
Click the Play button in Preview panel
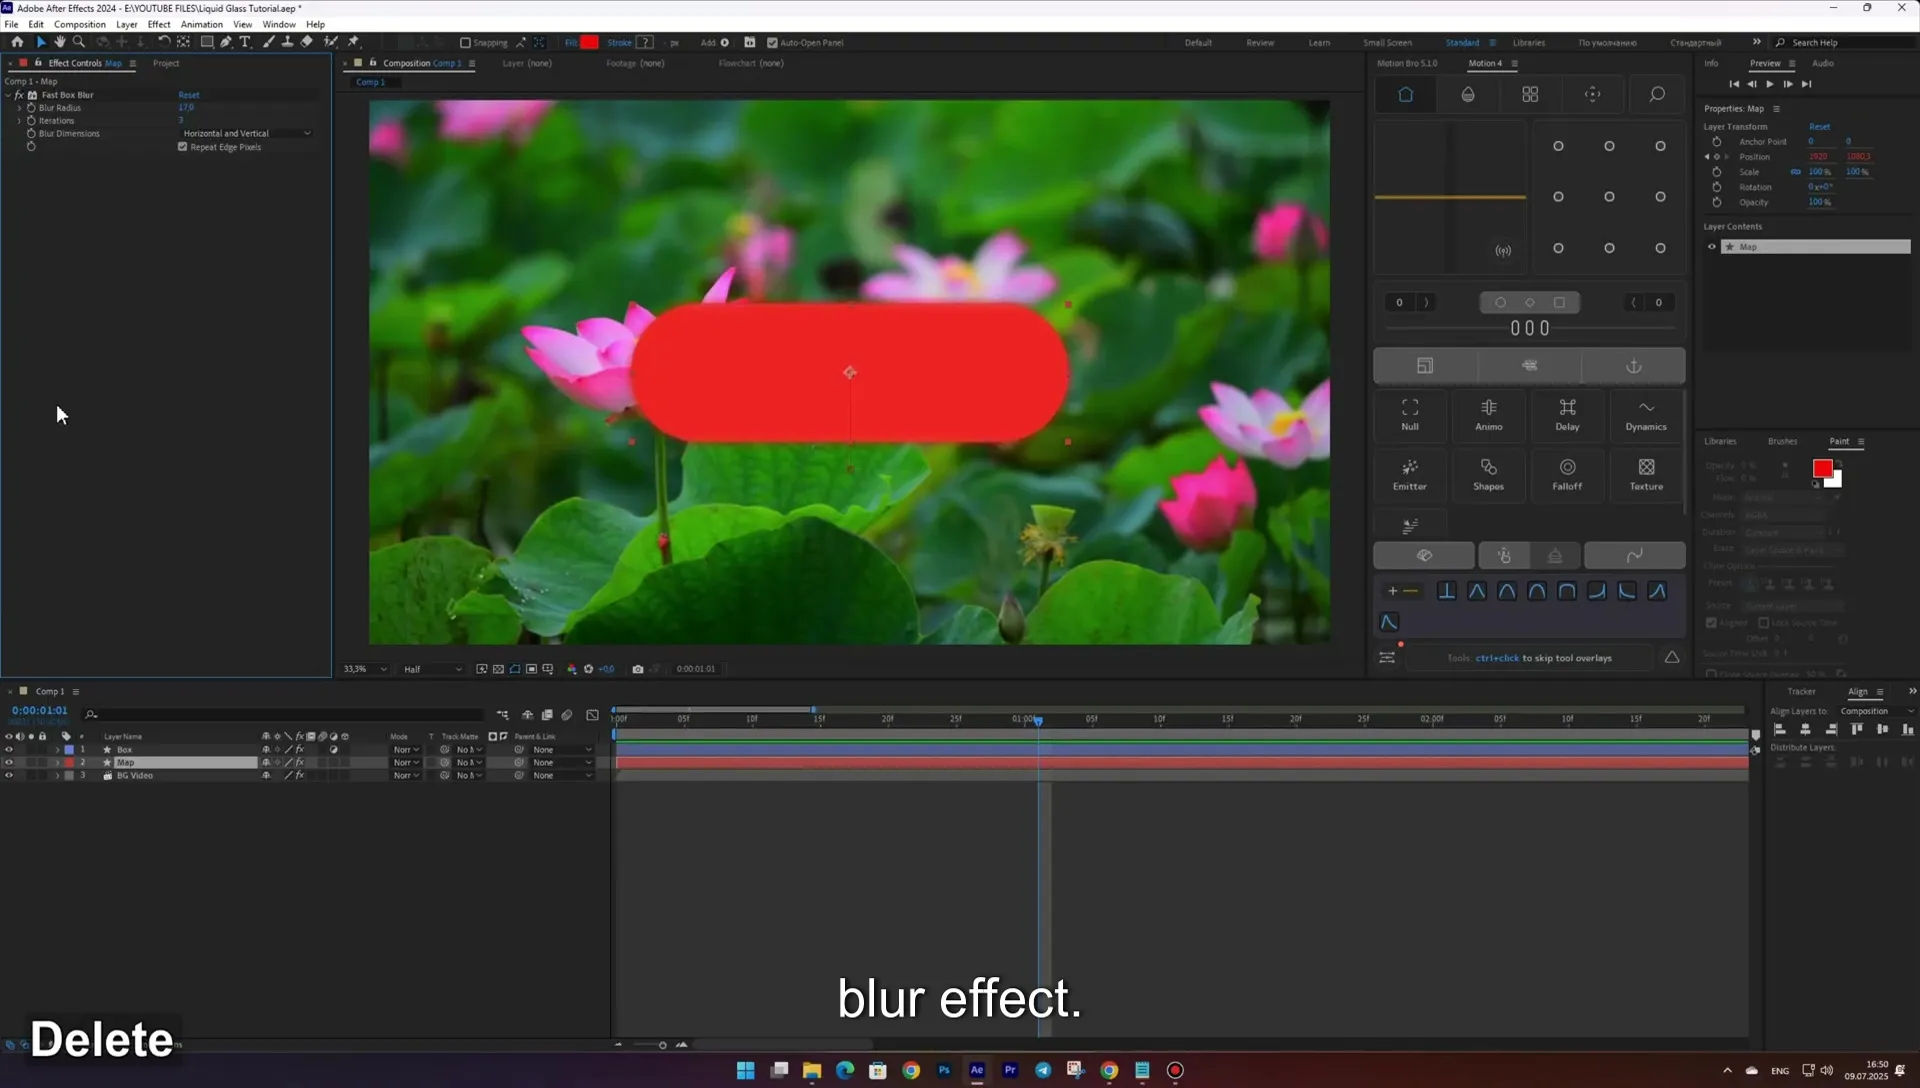[1770, 84]
